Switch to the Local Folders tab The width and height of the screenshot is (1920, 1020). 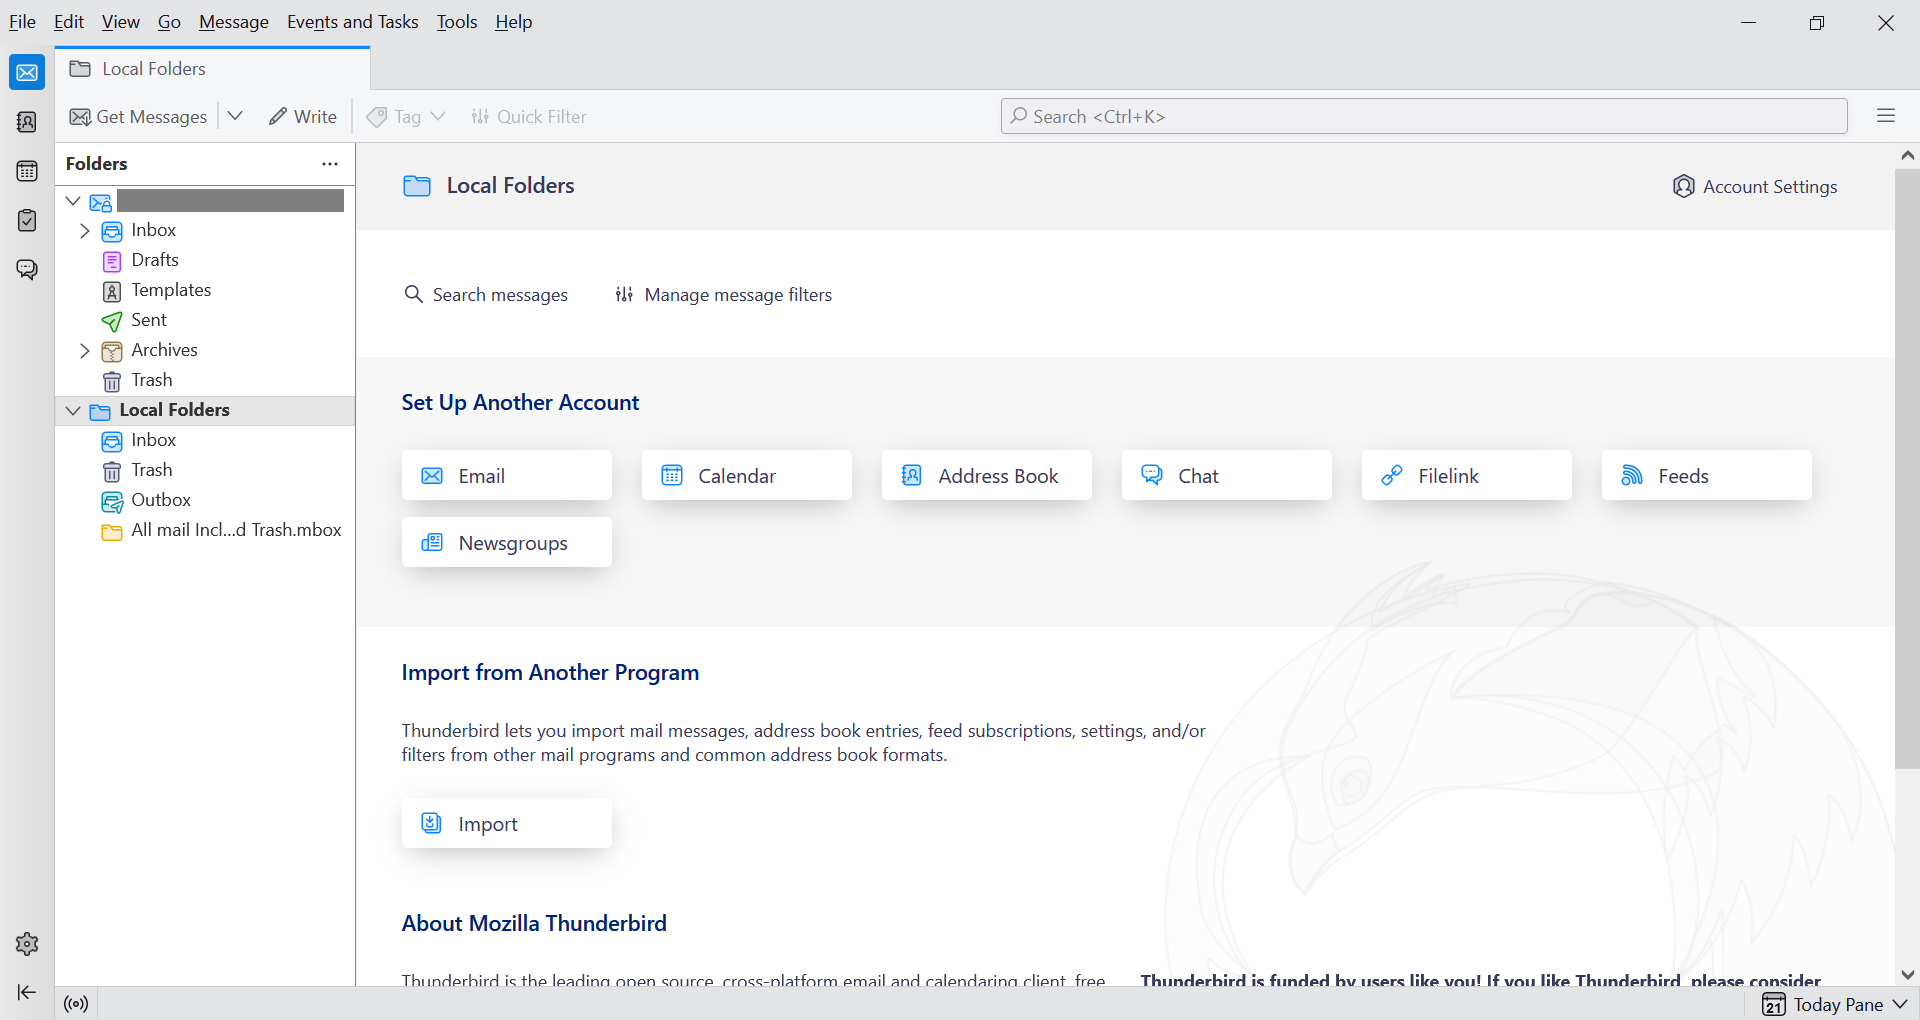213,69
